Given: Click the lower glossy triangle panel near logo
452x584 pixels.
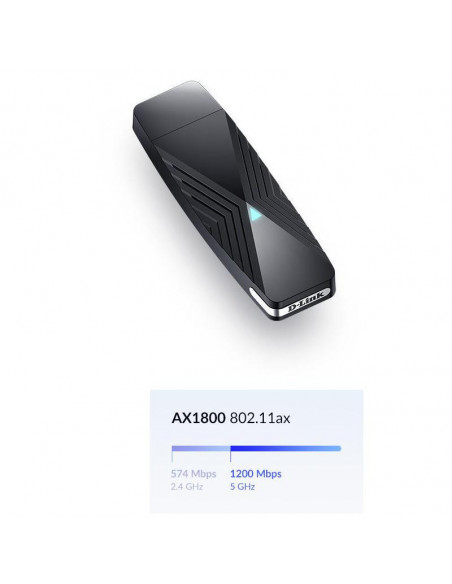Looking at the screenshot, I should (289, 257).
